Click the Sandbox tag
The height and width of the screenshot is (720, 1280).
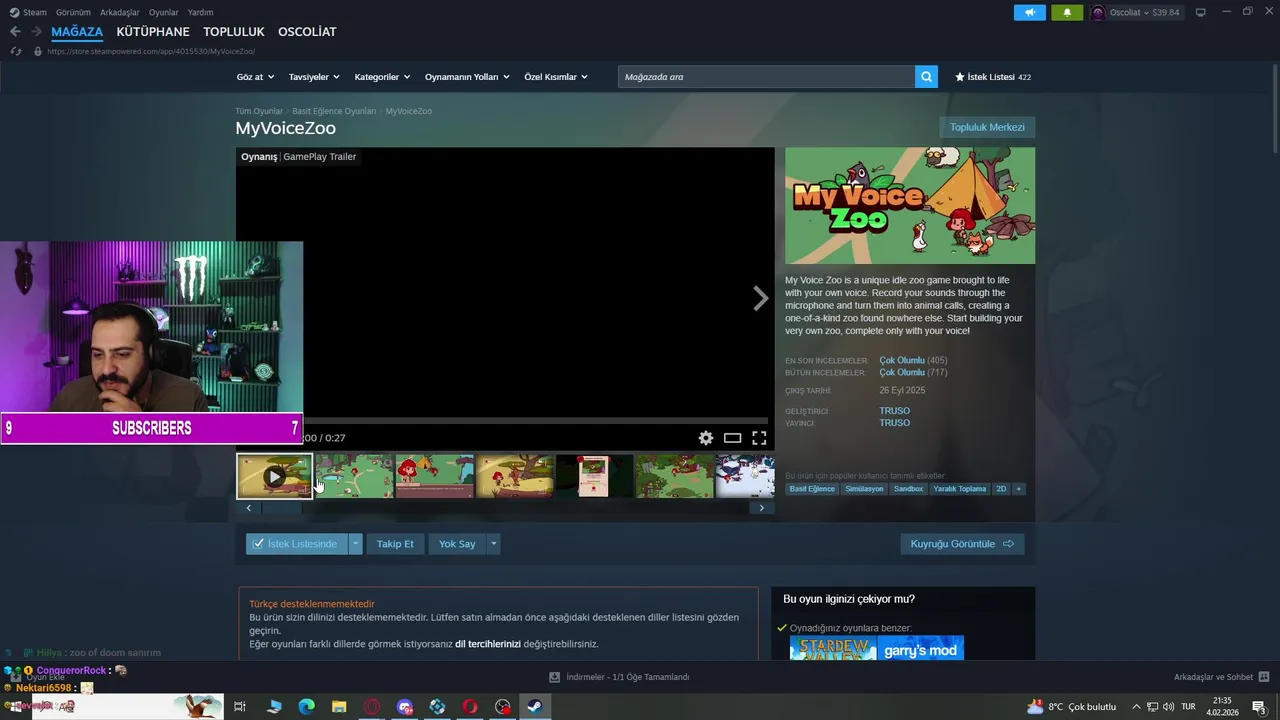pos(908,489)
